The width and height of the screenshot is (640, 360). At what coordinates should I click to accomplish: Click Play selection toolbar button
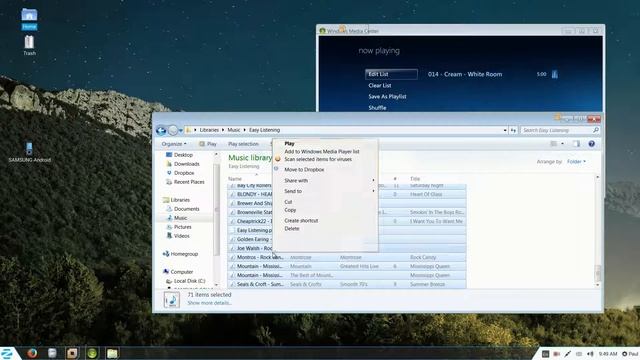tap(243, 144)
